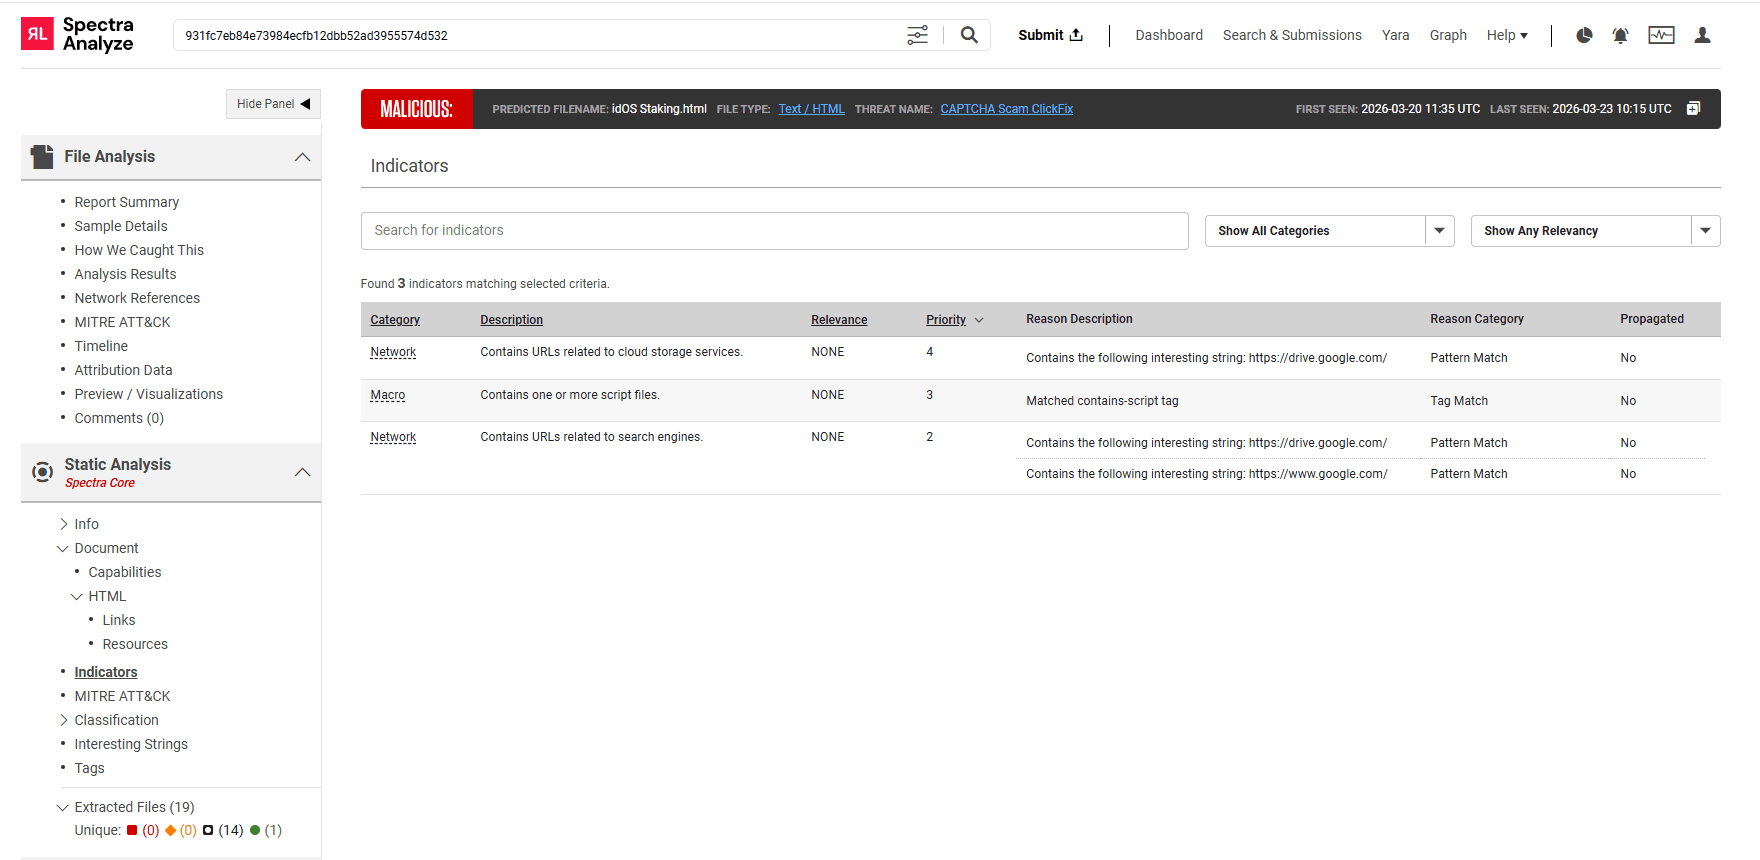This screenshot has height=860, width=1760.
Task: Expand the Classification tree item
Action: (x=64, y=720)
